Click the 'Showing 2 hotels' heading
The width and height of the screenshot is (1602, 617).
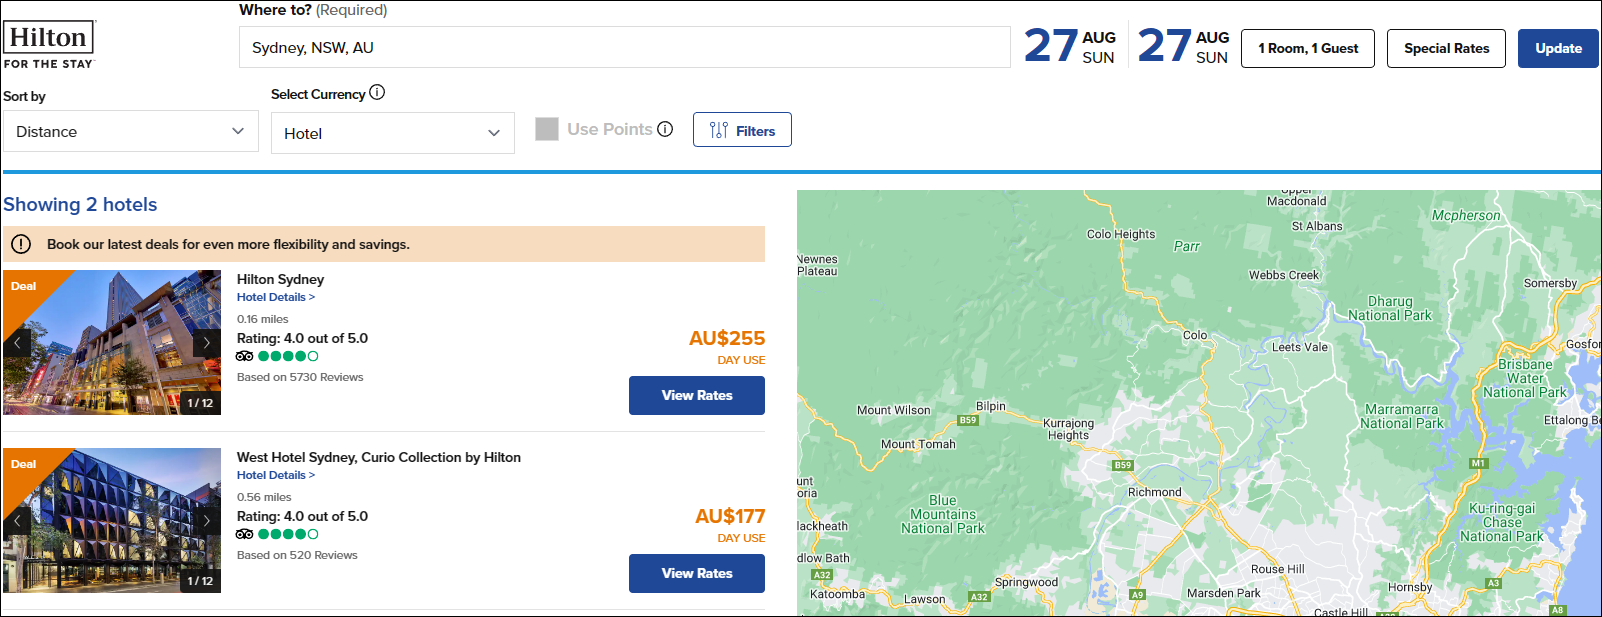(80, 204)
